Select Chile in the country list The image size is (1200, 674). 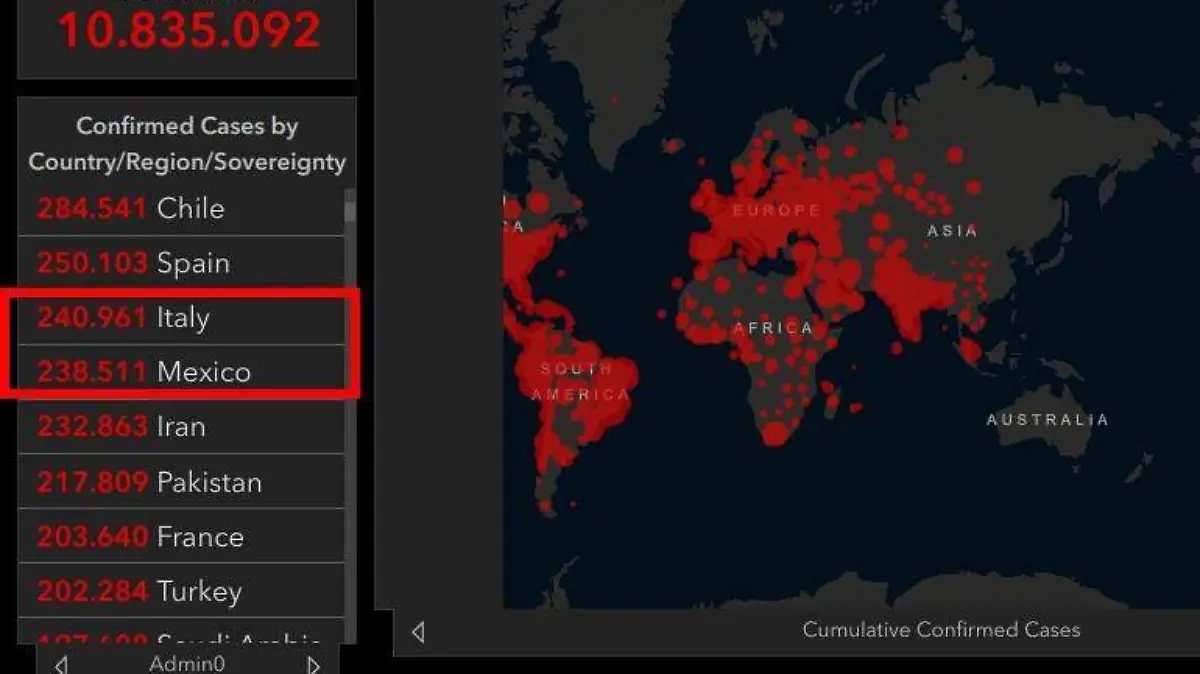[x=181, y=209]
